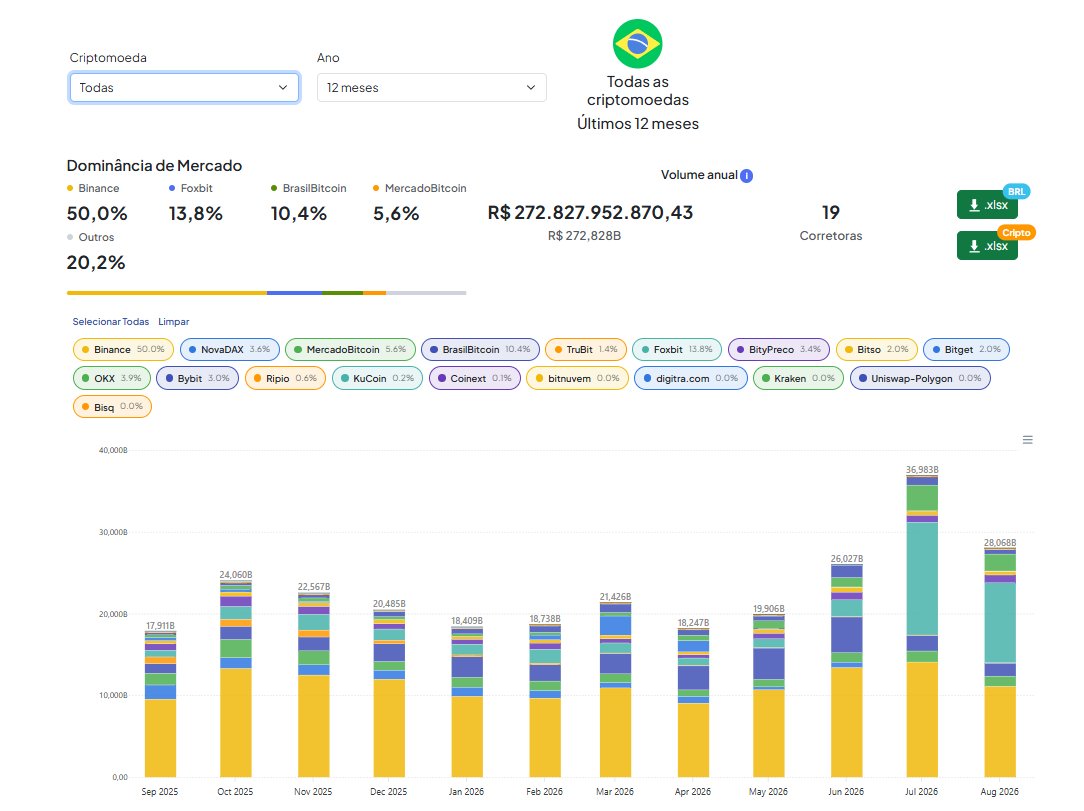Toggle the digitra.com exchange chip
The width and height of the screenshot is (1084, 811).
coord(691,378)
